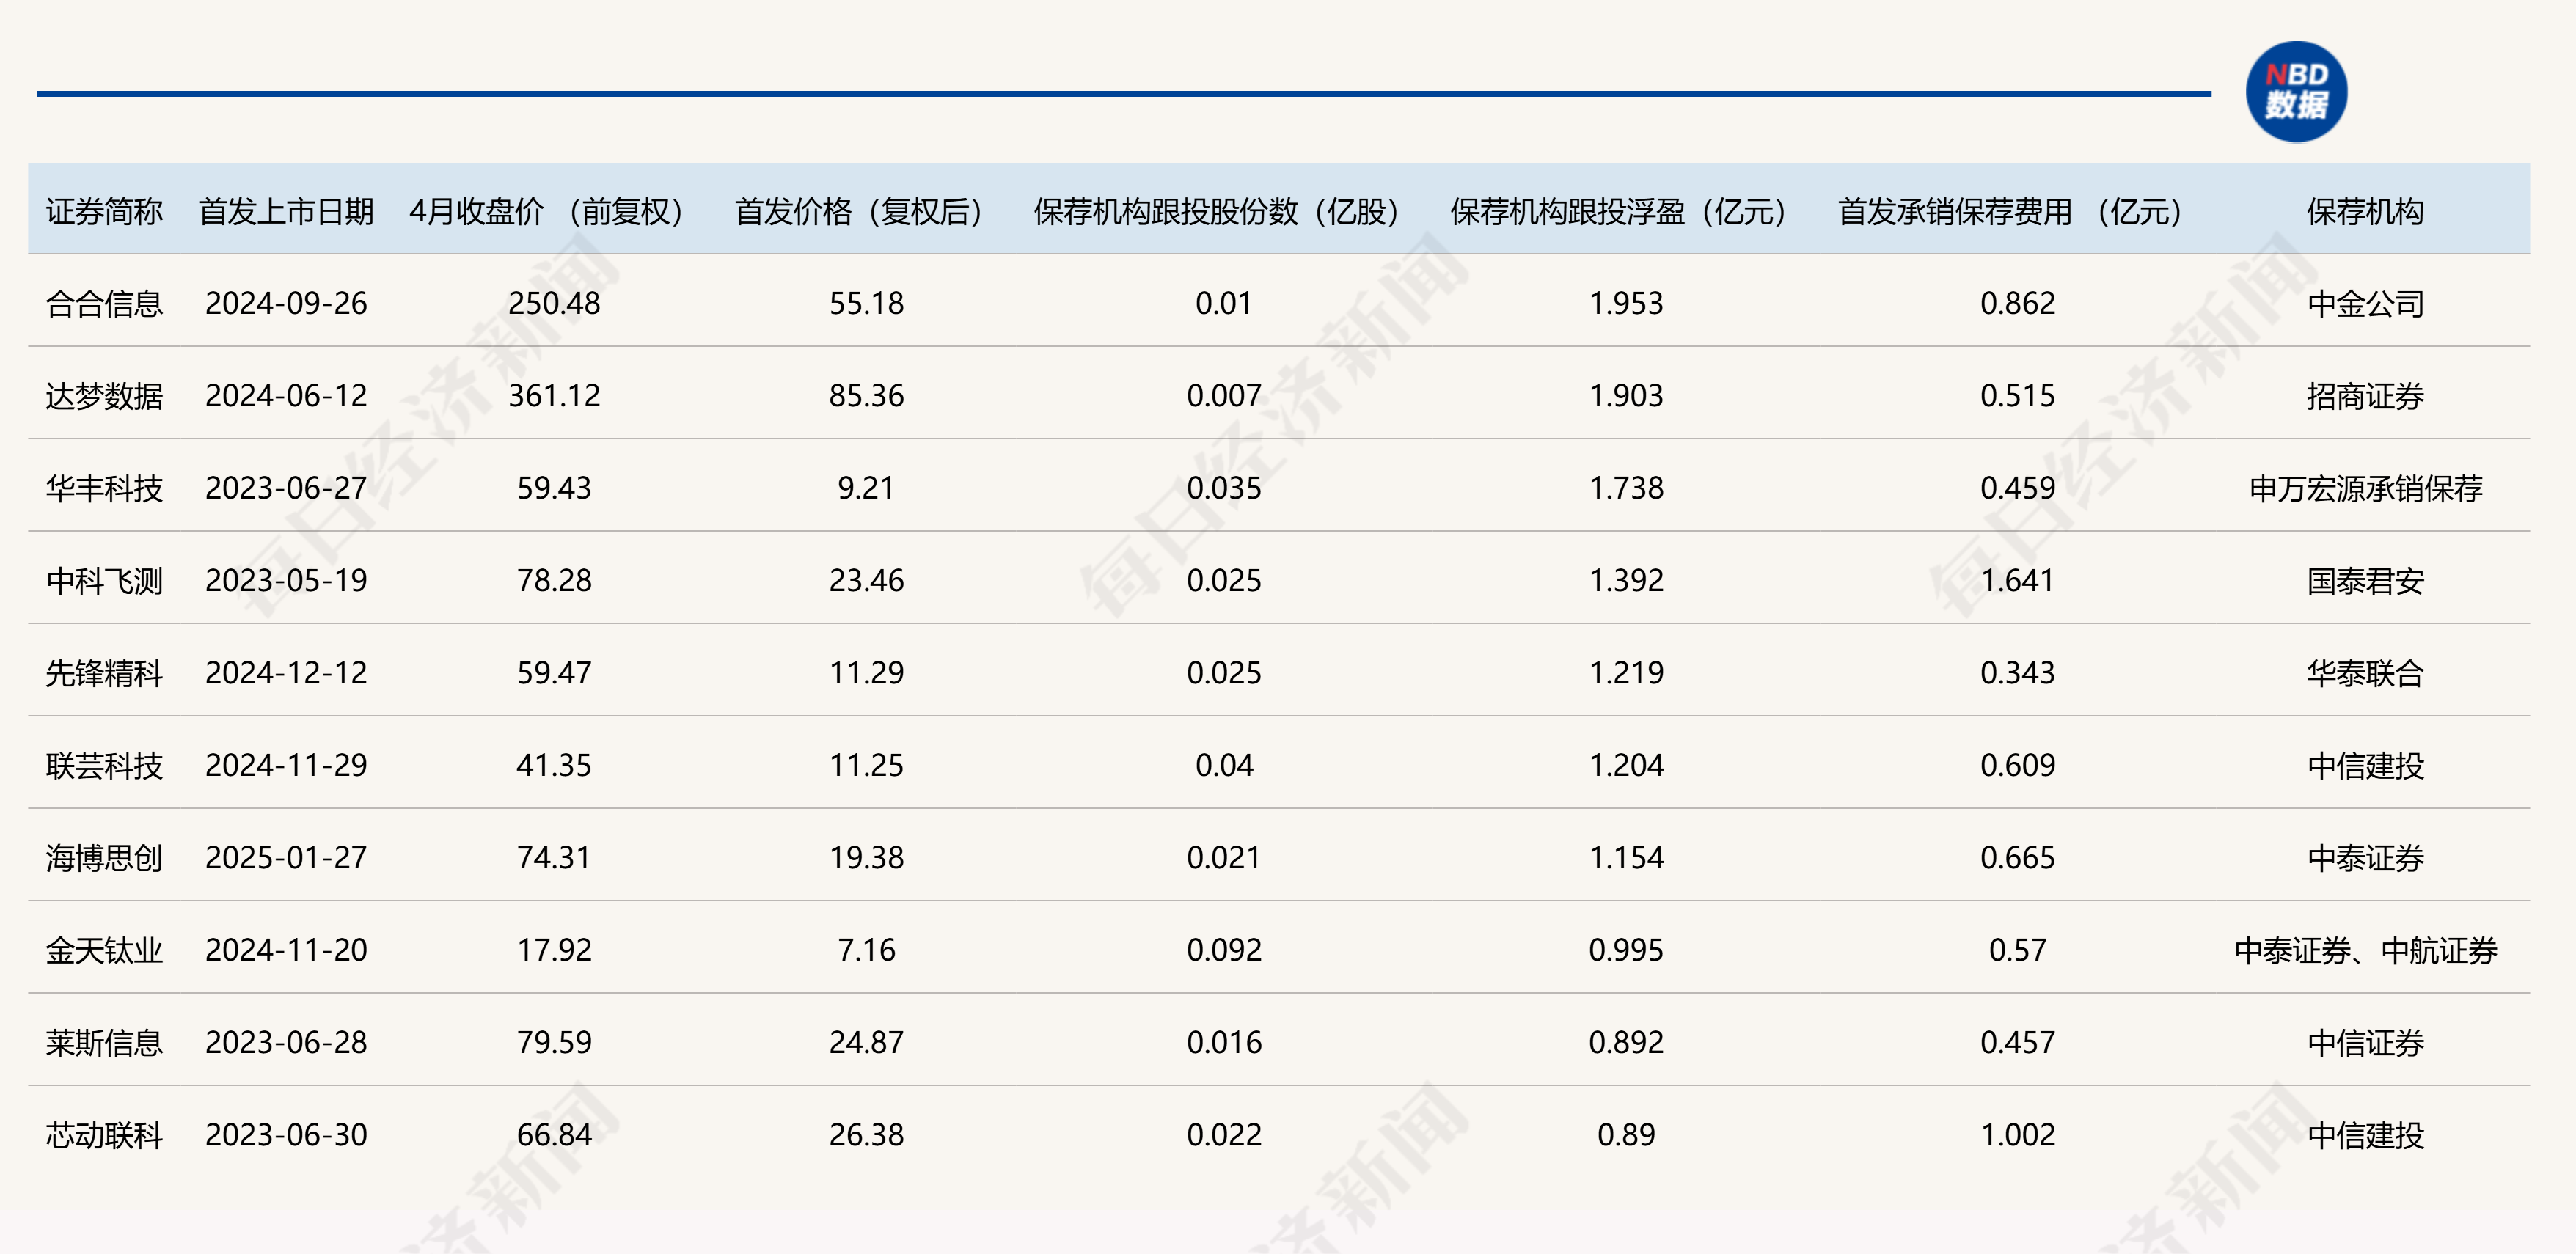This screenshot has width=2576, height=1254.
Task: Click the 中科飞测 company label
Action: 105,580
